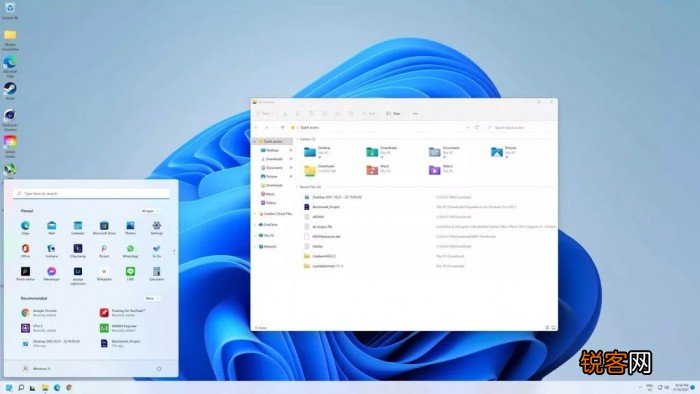Expand This PC in navigation pane

pyautogui.click(x=255, y=236)
